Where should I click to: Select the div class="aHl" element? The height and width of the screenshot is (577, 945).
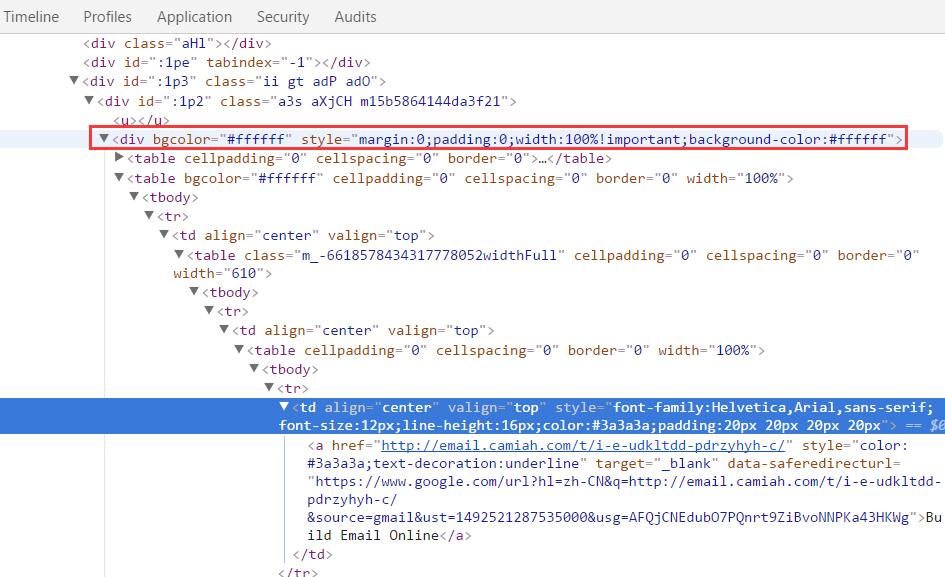point(177,43)
